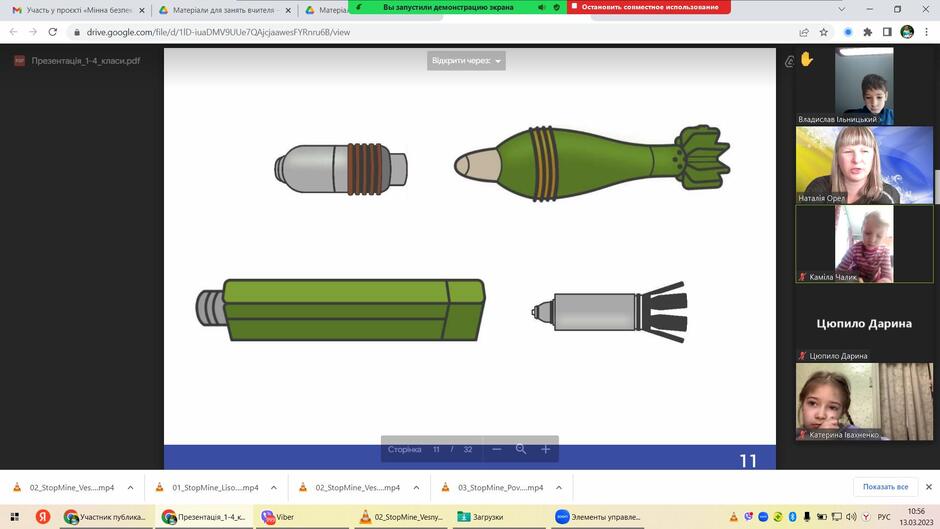The height and width of the screenshot is (529, 940).
Task: Reload the Google Drive page
Action: coord(53,32)
